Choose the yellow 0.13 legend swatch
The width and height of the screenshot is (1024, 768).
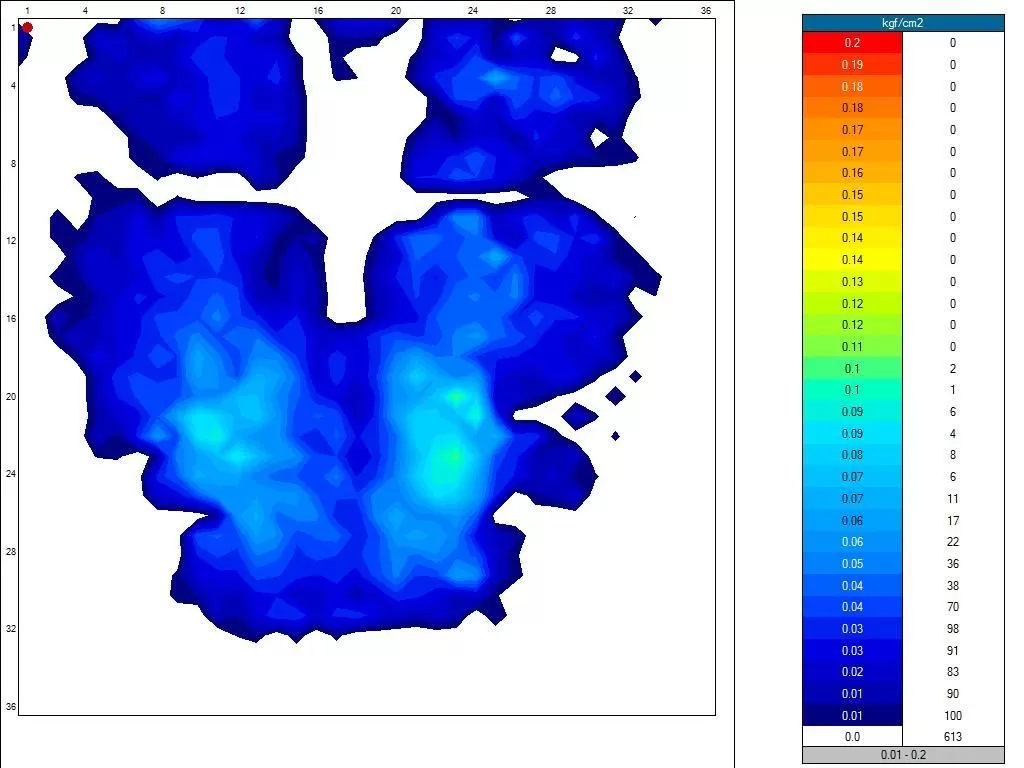852,282
